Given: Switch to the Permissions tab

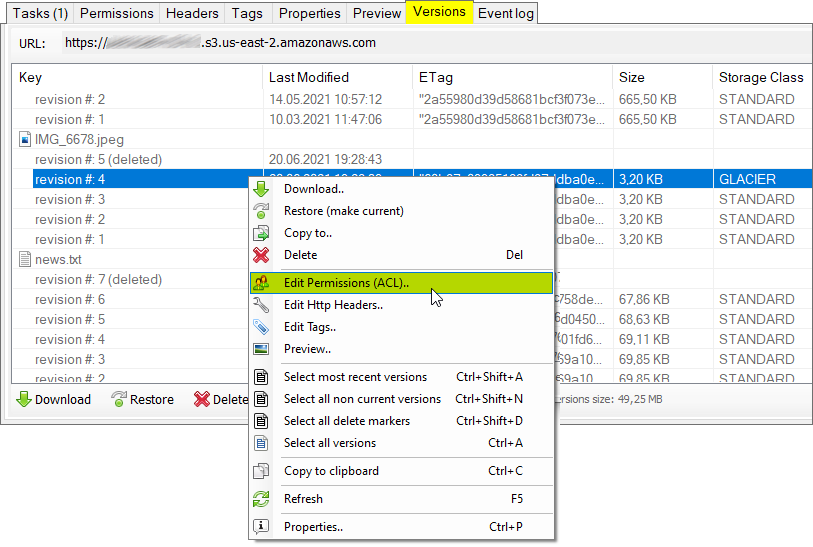Looking at the screenshot, I should pyautogui.click(x=117, y=13).
